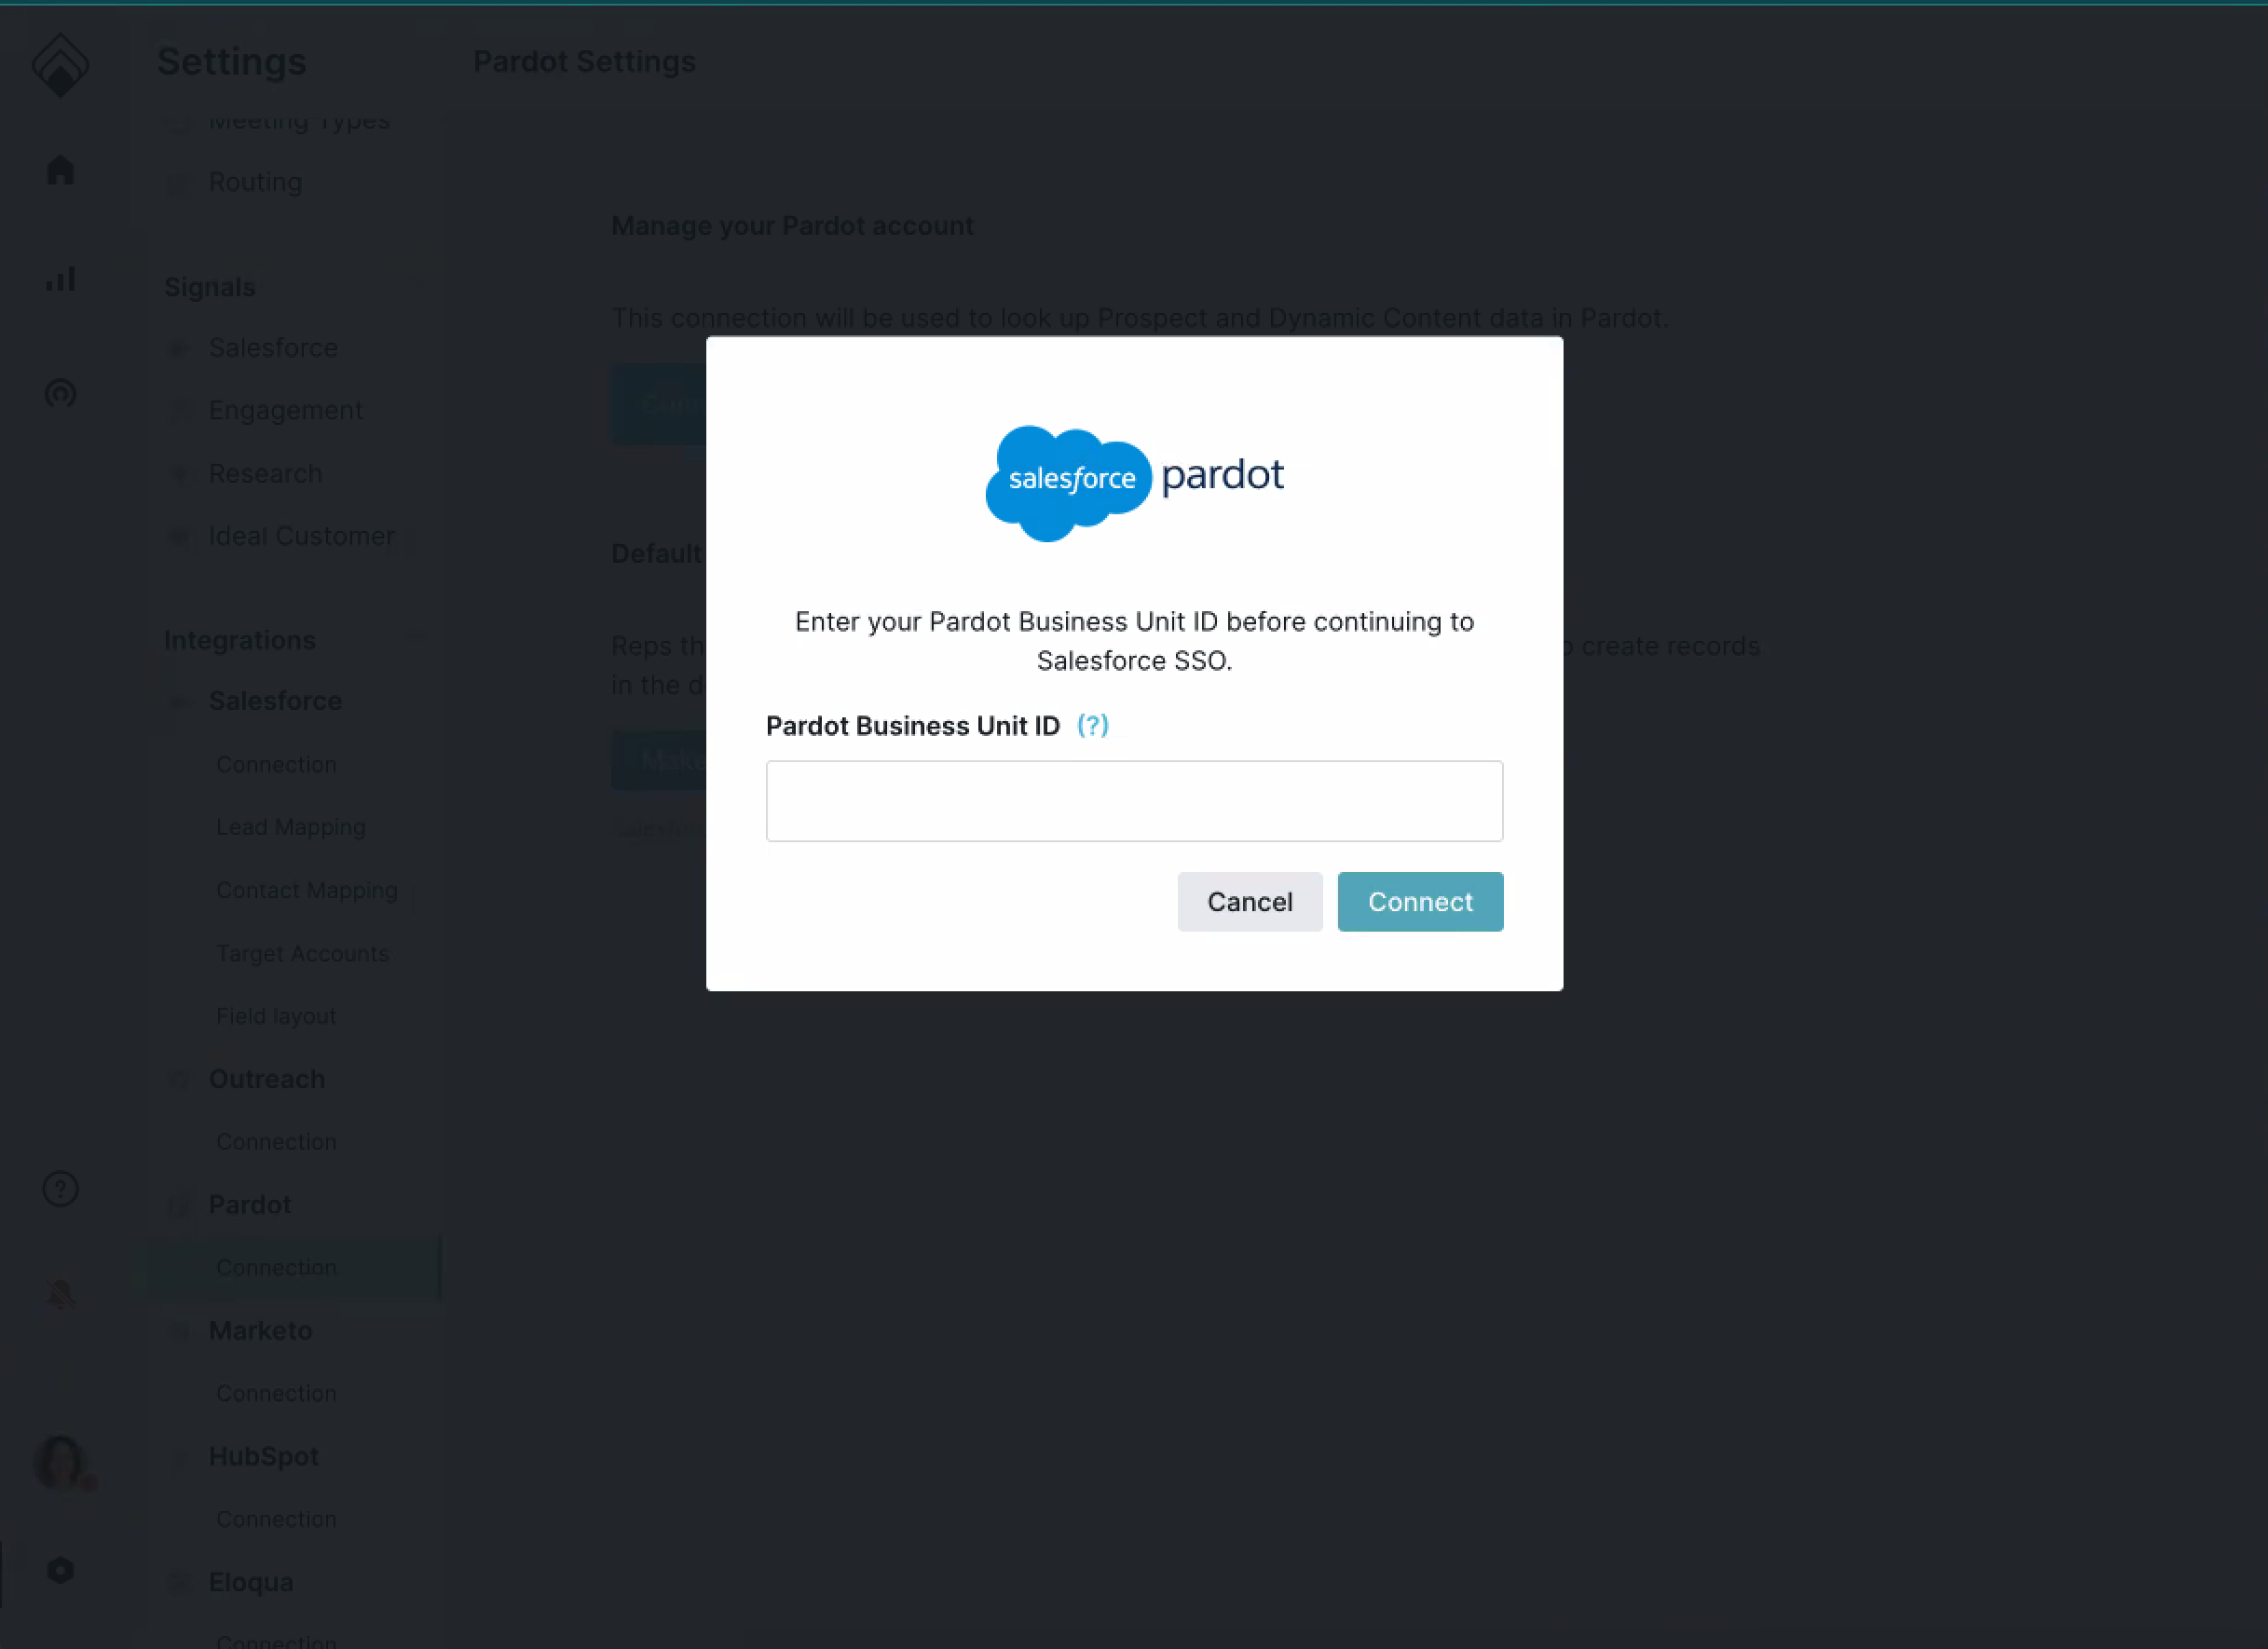Click the Pardot integration icon in sidebar

coord(178,1206)
